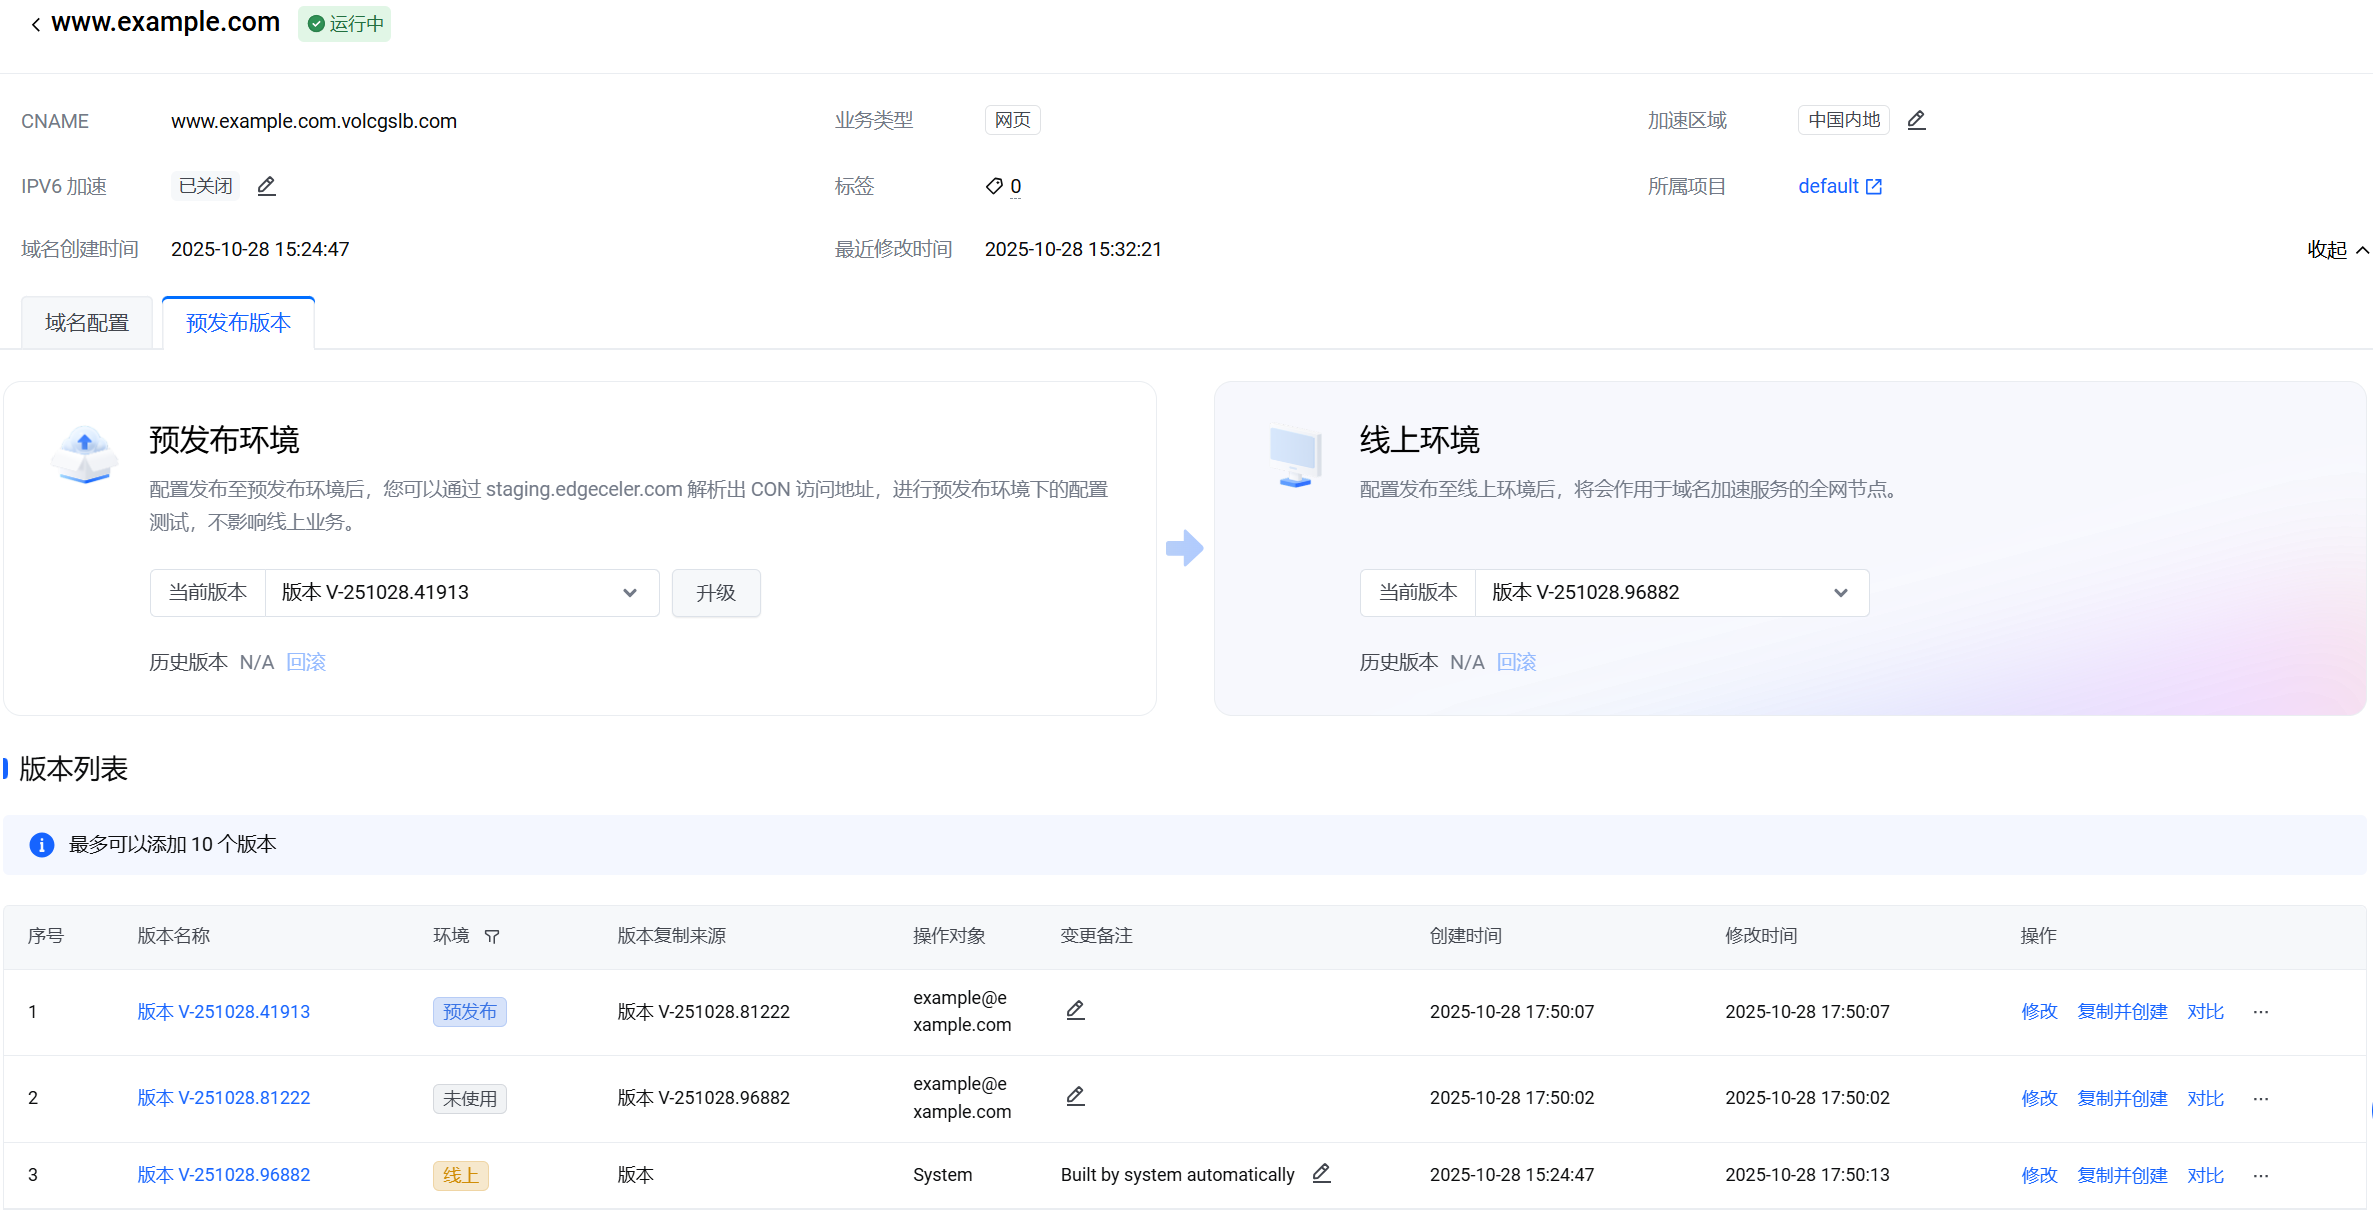Edit change note for version V-251028.81222
This screenshot has height=1214, width=2373.
click(1075, 1096)
